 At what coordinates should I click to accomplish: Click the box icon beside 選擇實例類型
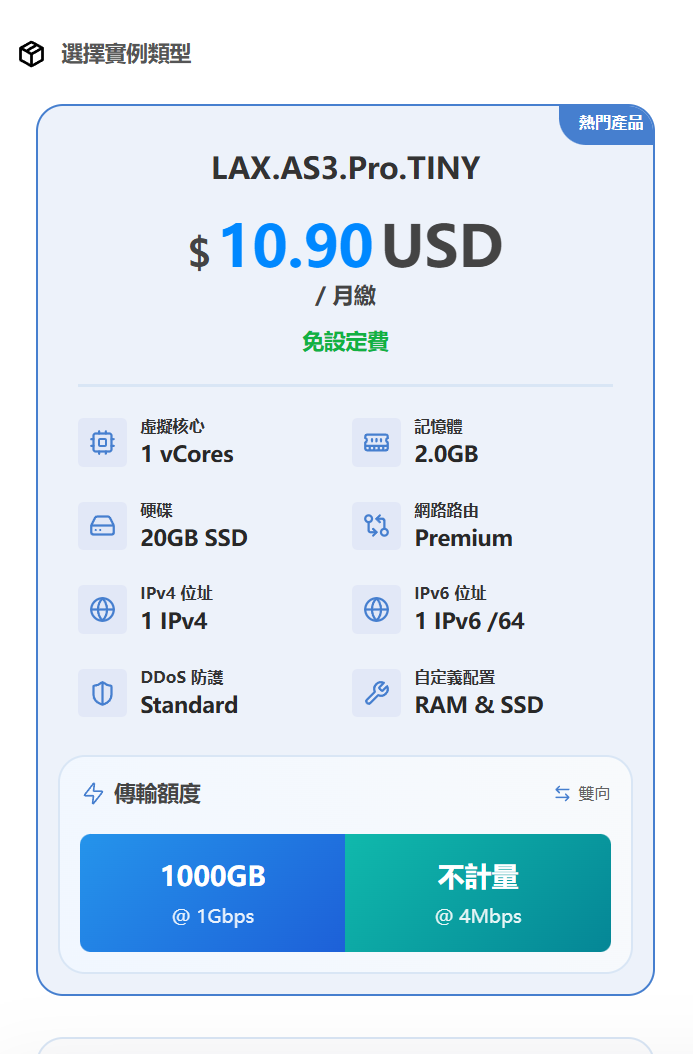pos(31,54)
